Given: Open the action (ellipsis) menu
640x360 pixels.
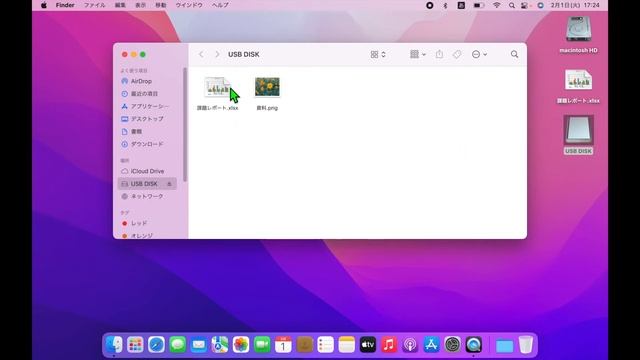Looking at the screenshot, I should [x=479, y=54].
